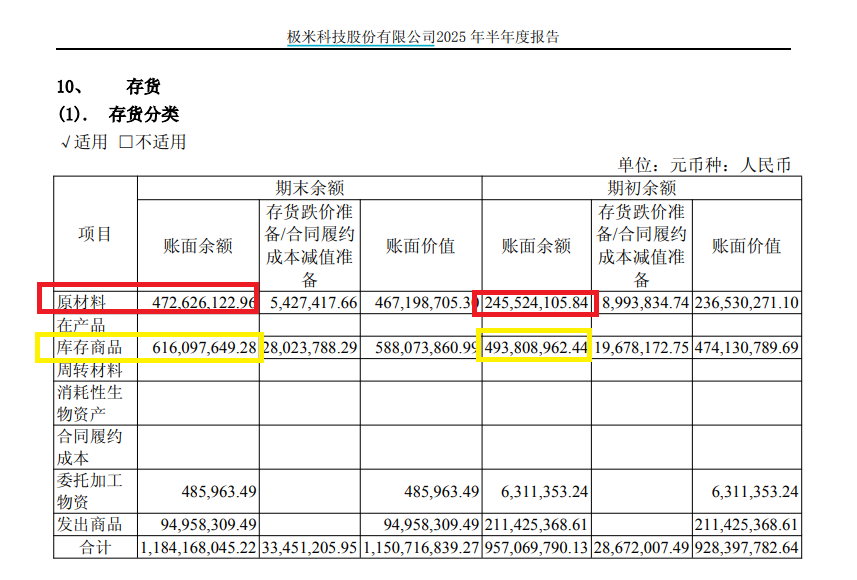The height and width of the screenshot is (580, 857).
Task: Select beginning raw materials balance 245,524,105.84
Action: click(536, 302)
